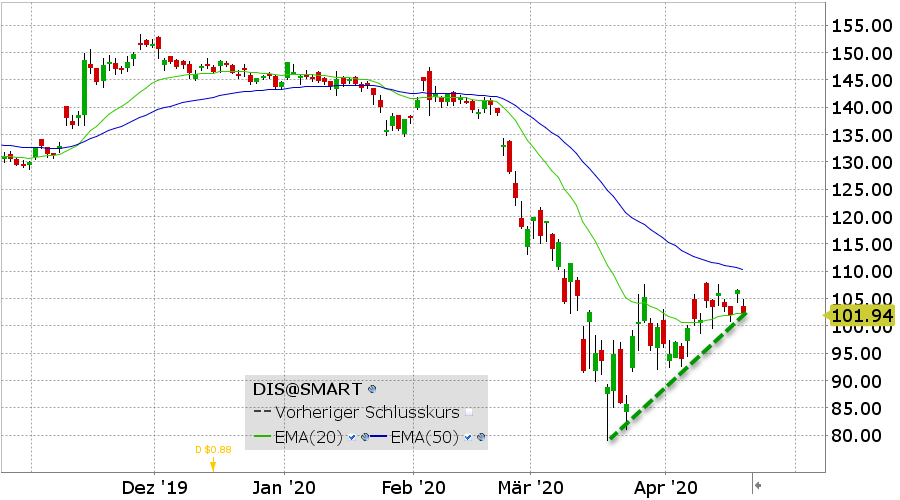Click the 120.00 price axis label
The image size is (900, 500).
pyautogui.click(x=862, y=218)
